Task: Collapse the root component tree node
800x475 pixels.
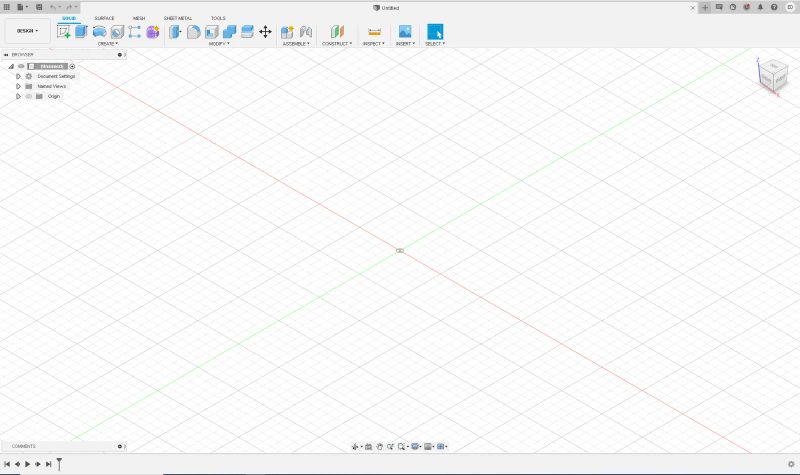Action: pos(11,66)
